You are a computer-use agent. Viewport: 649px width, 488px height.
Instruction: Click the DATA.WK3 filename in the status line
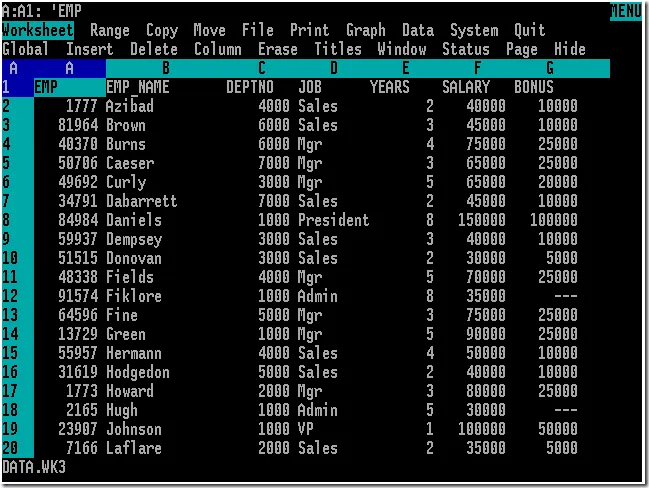(34, 467)
